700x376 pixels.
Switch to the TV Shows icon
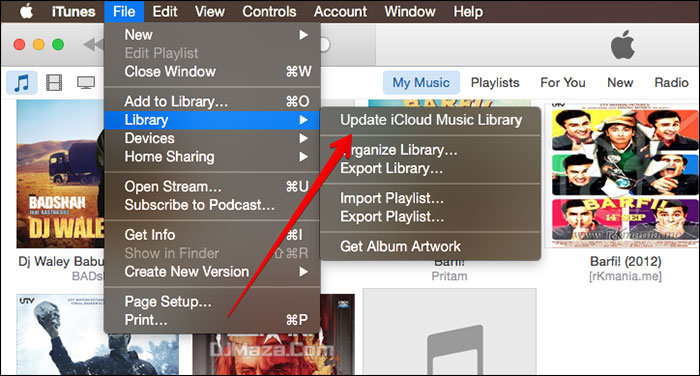click(86, 83)
